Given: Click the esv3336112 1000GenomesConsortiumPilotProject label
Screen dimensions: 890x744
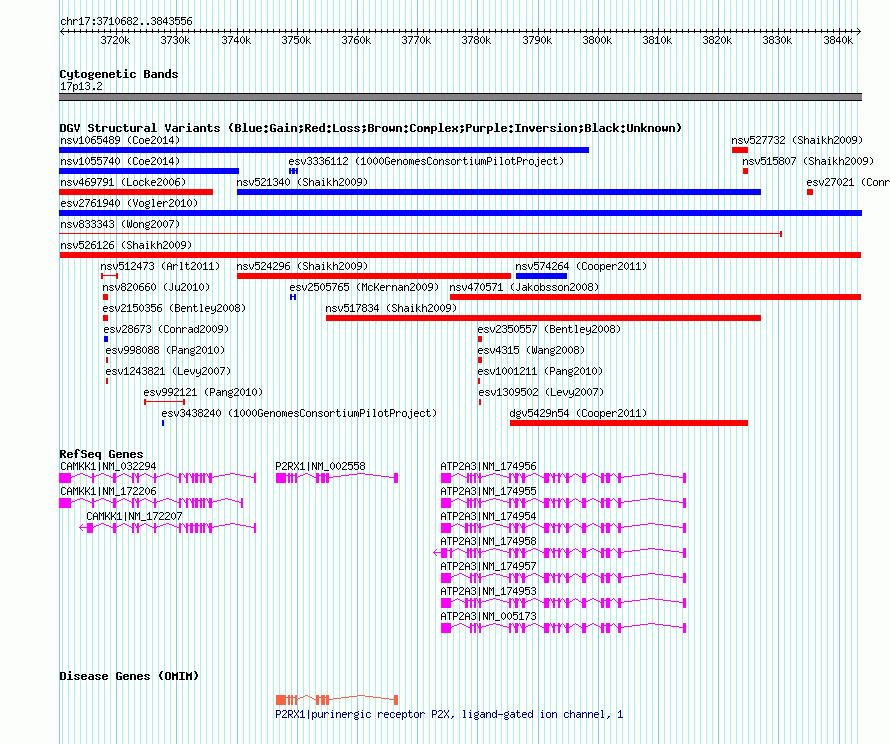Looking at the screenshot, I should point(426,161).
